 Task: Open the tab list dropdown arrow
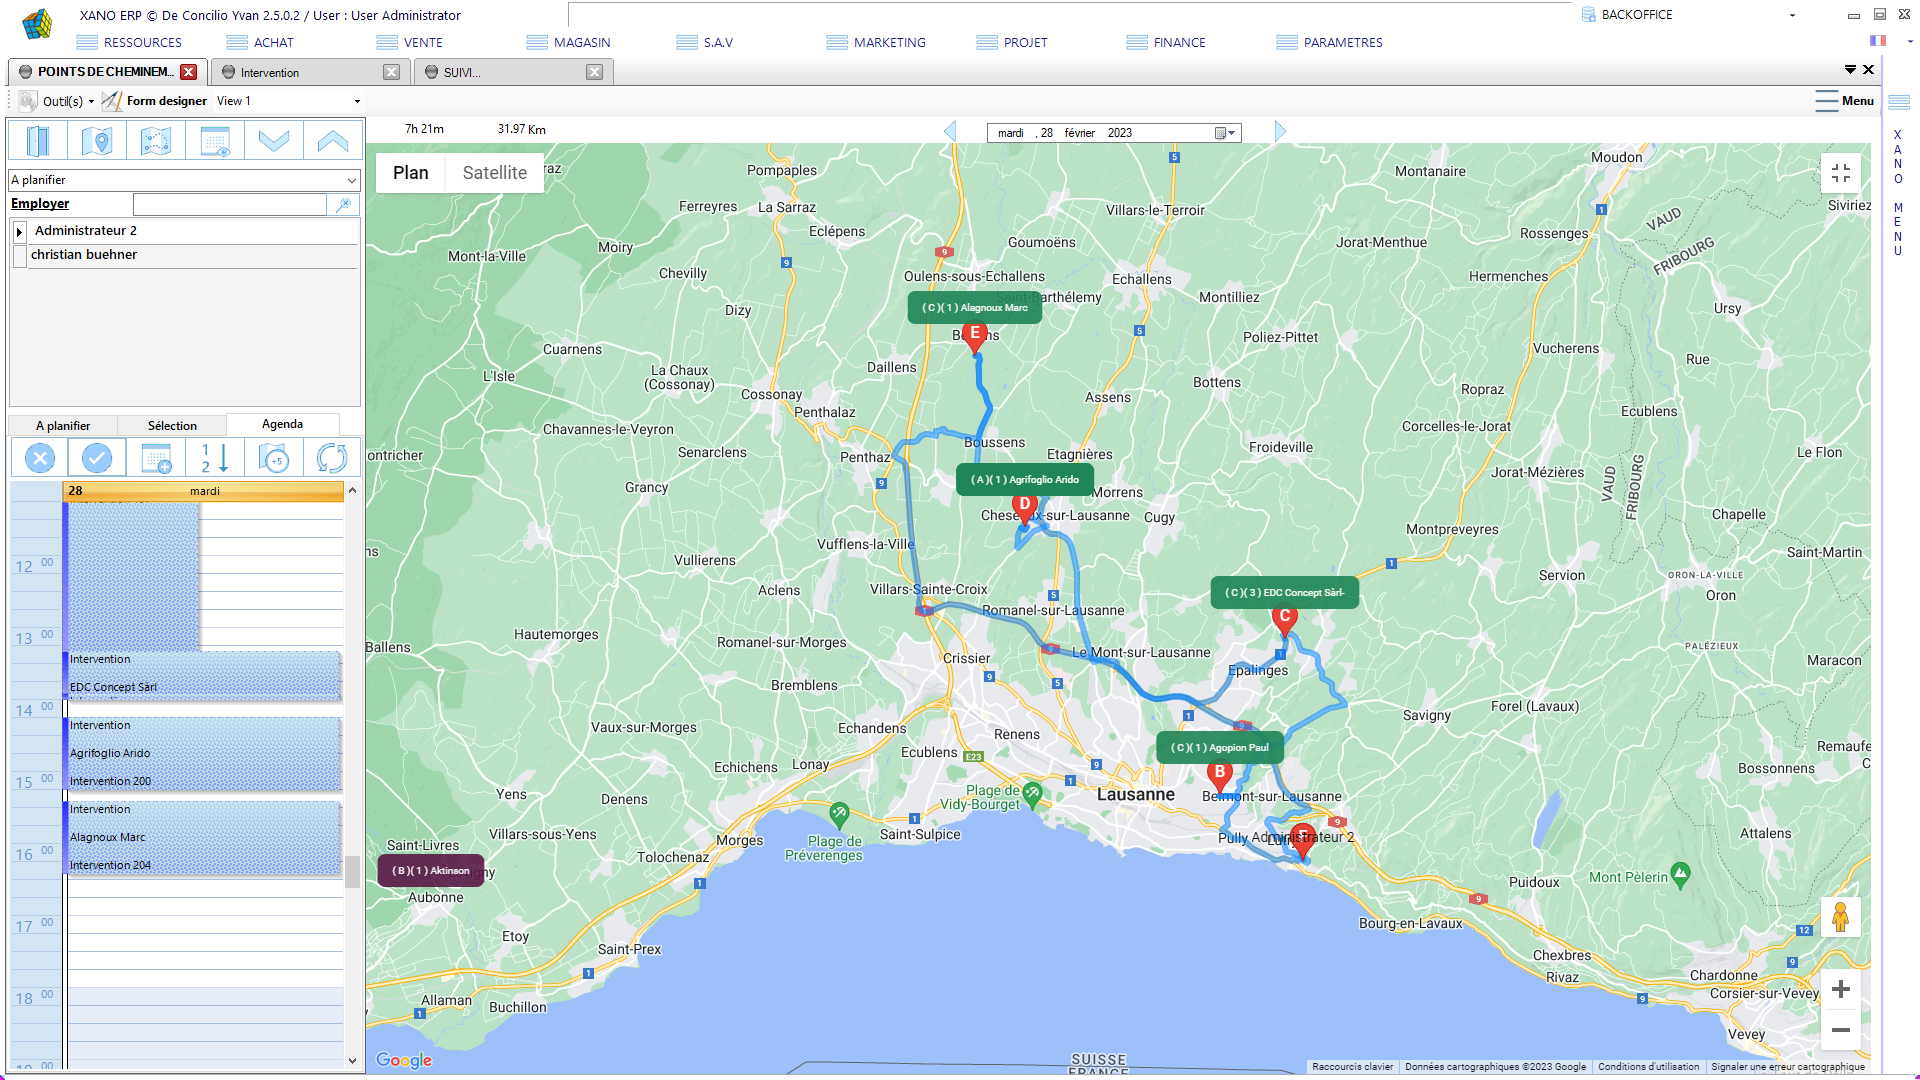(x=1850, y=69)
